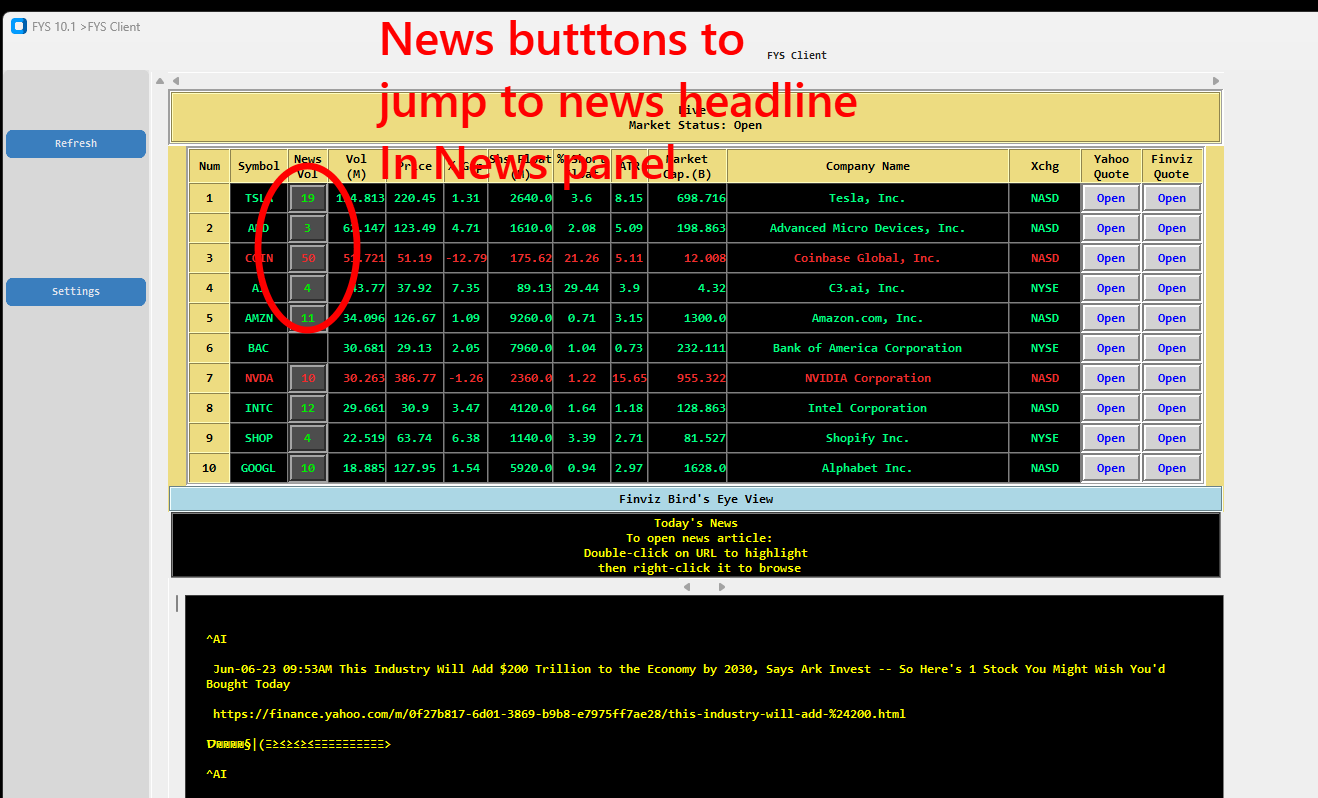Open Finviz Quote for Intel Corporation
This screenshot has height=798, width=1318.
pos(1172,408)
